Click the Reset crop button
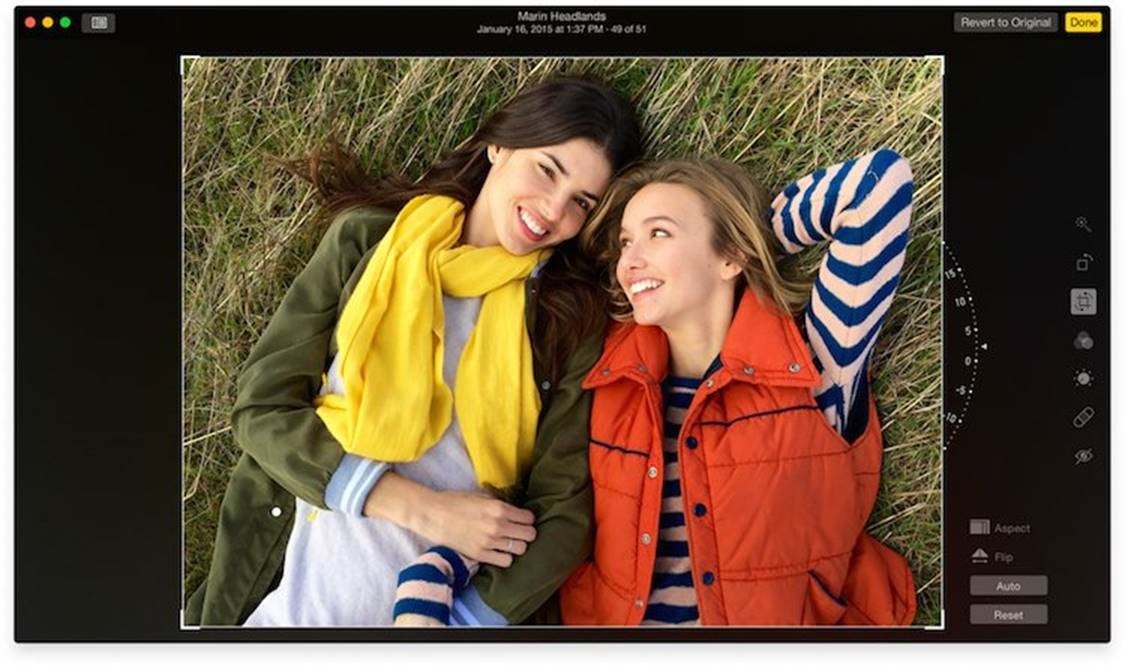 1008,614
